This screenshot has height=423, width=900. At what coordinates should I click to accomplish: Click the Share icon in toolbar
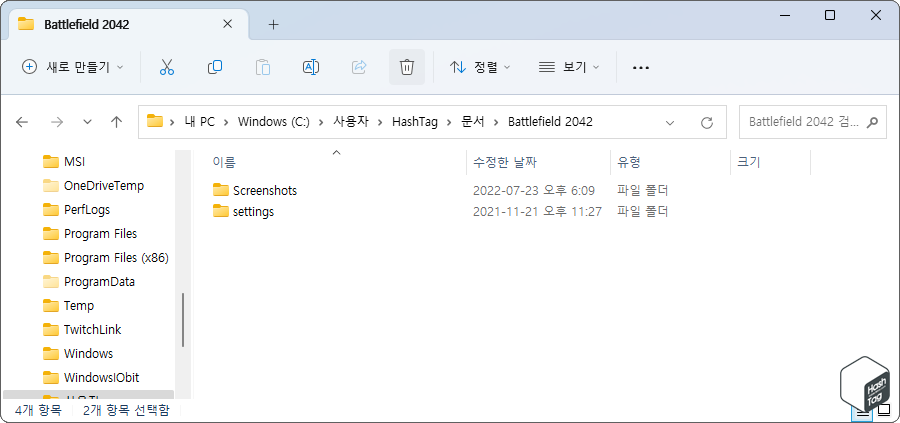click(359, 67)
